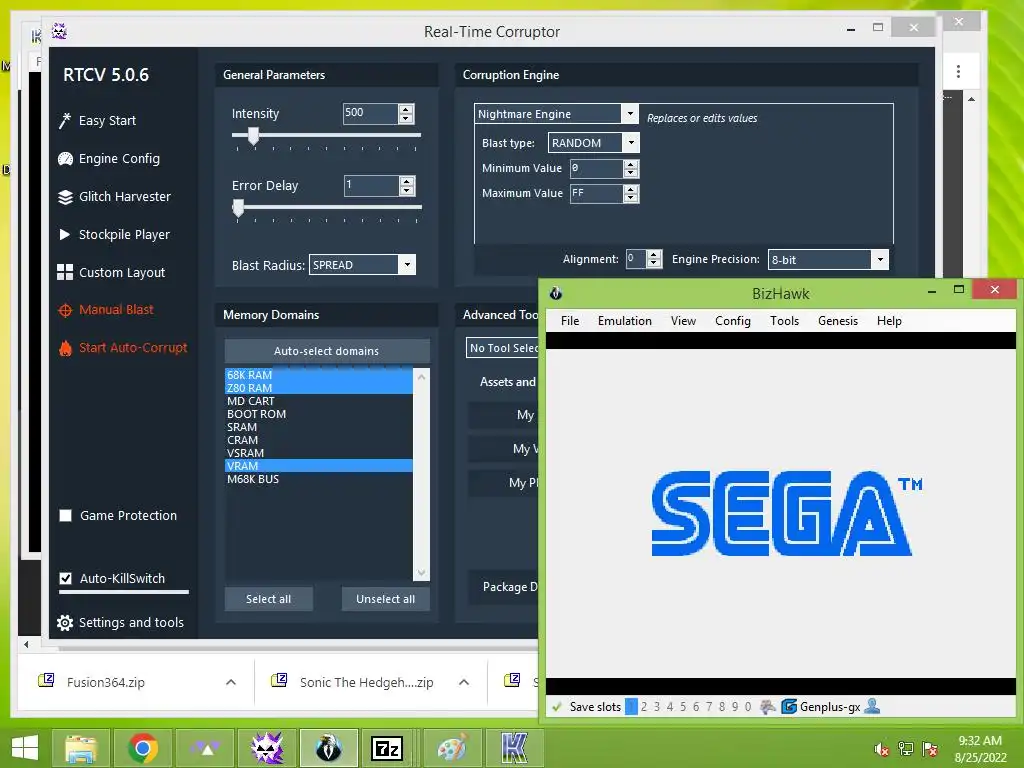Click the BizHawk icon in taskbar
This screenshot has height=768, width=1024.
pos(328,748)
